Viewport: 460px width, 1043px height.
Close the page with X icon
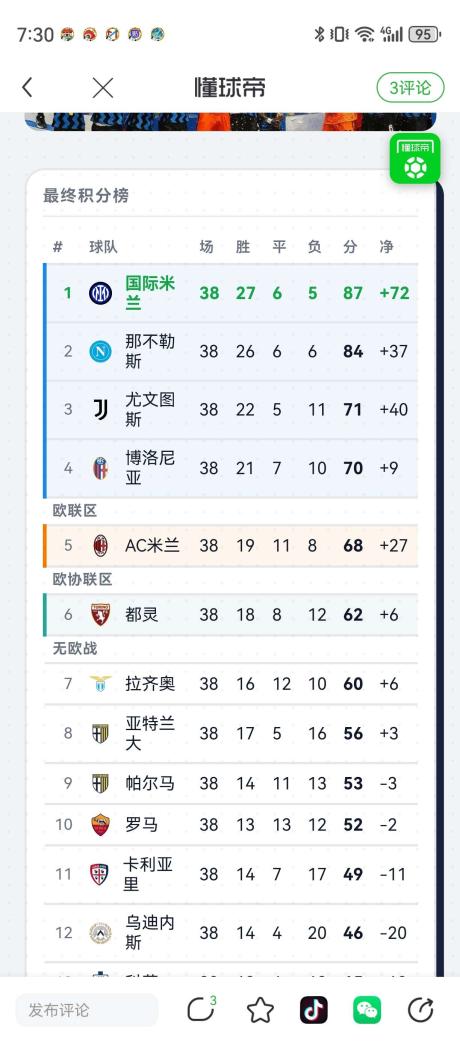[102, 87]
